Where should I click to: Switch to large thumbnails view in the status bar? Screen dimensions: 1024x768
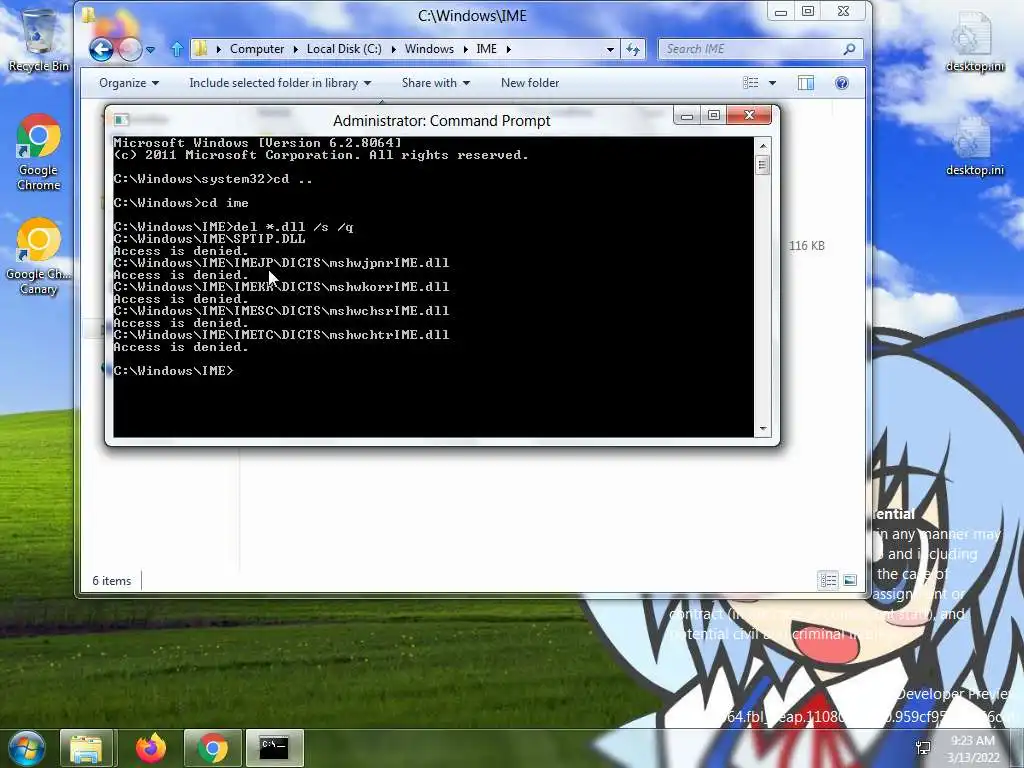pos(850,580)
